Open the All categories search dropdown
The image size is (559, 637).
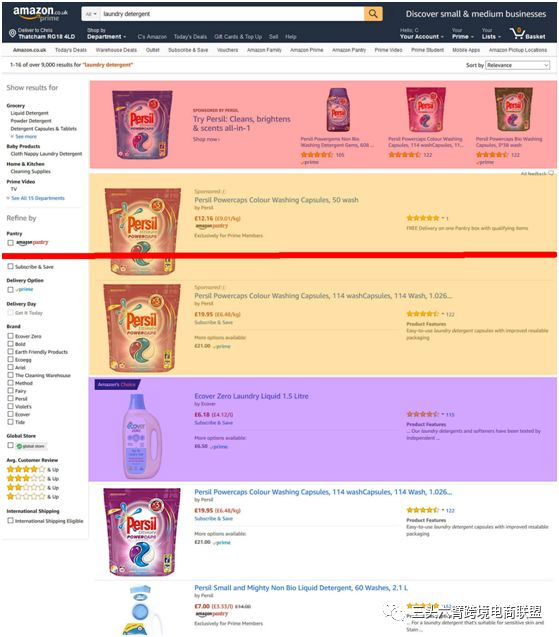pos(91,14)
